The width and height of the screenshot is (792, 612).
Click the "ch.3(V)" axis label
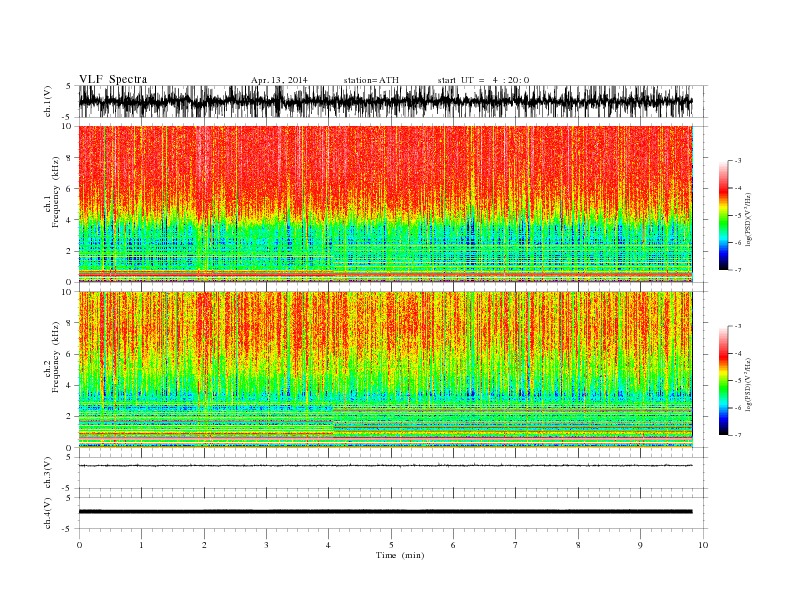coord(48,473)
